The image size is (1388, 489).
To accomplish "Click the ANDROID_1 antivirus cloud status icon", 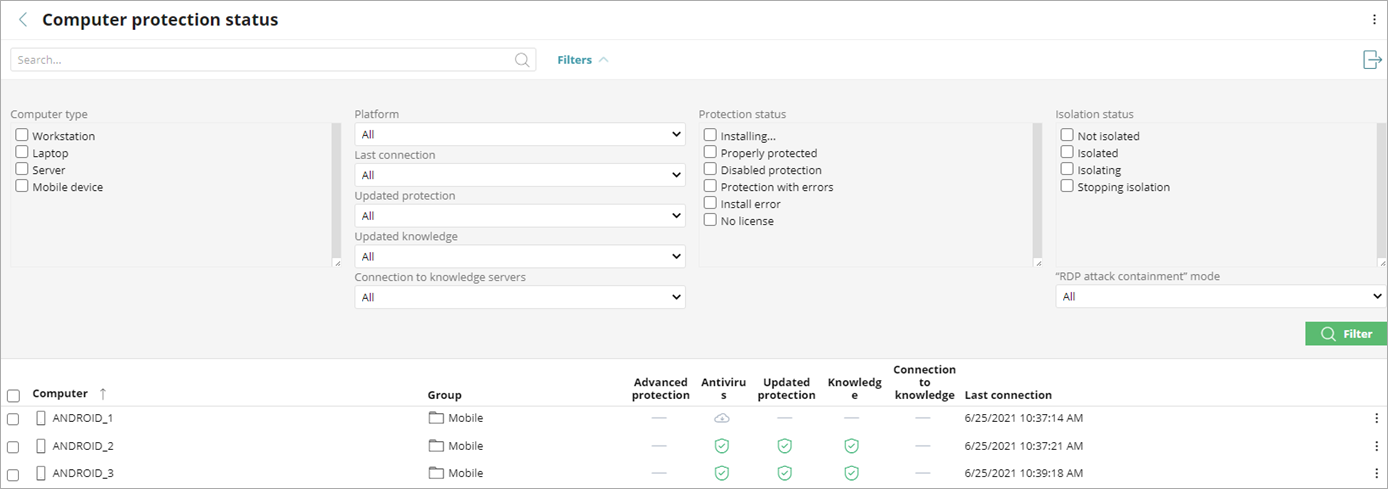I will (721, 418).
